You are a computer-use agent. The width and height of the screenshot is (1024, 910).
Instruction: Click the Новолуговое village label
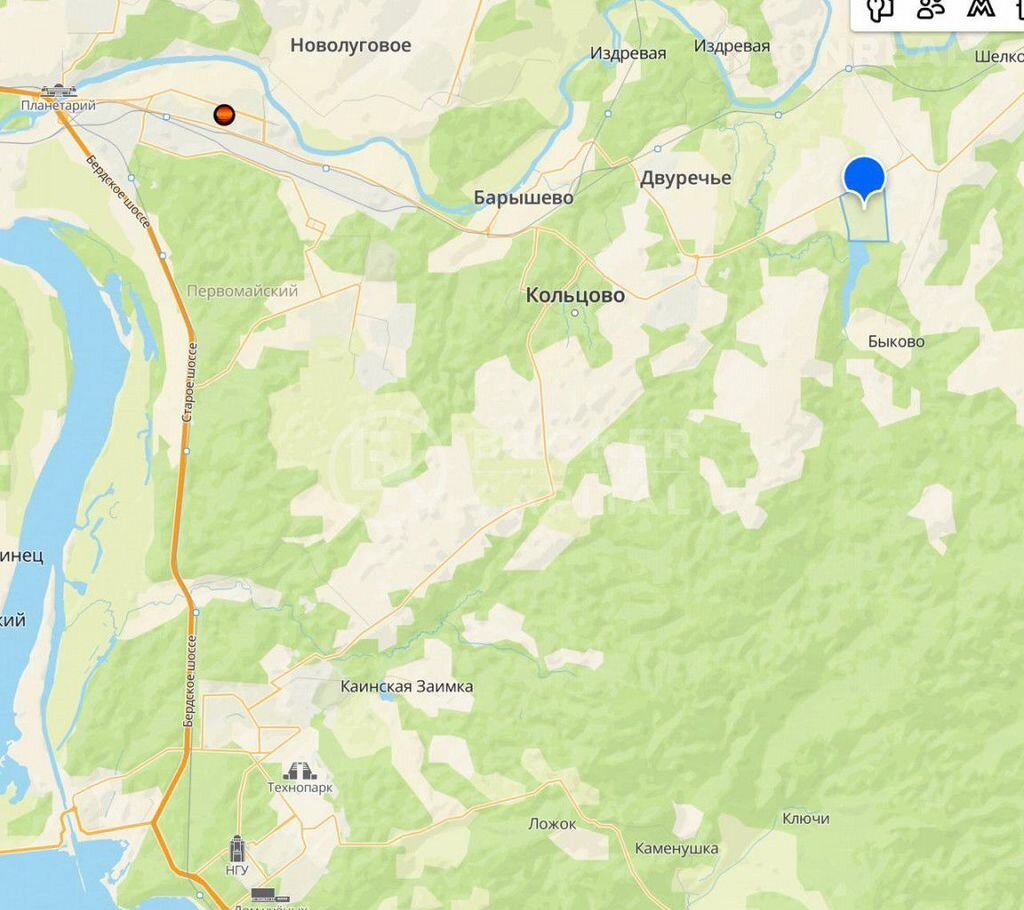[351, 45]
